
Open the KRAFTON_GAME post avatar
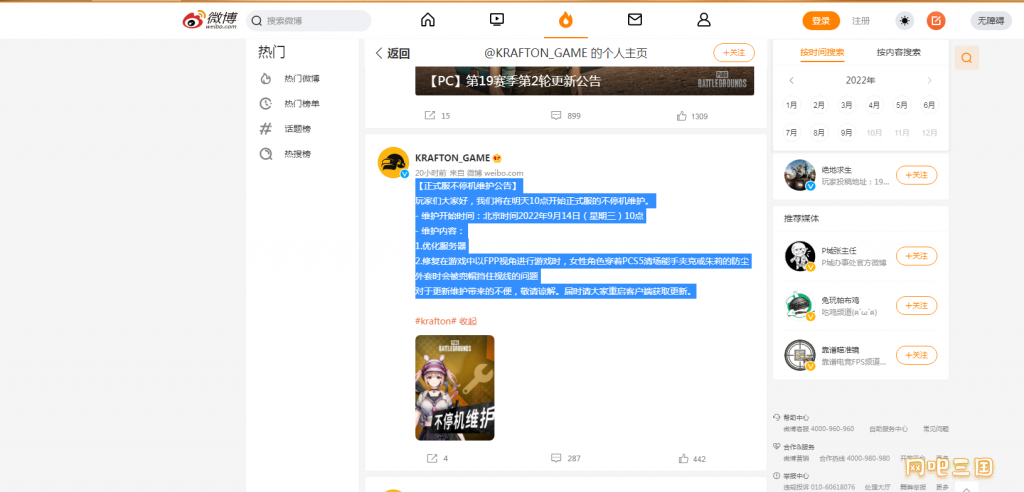pyautogui.click(x=393, y=162)
